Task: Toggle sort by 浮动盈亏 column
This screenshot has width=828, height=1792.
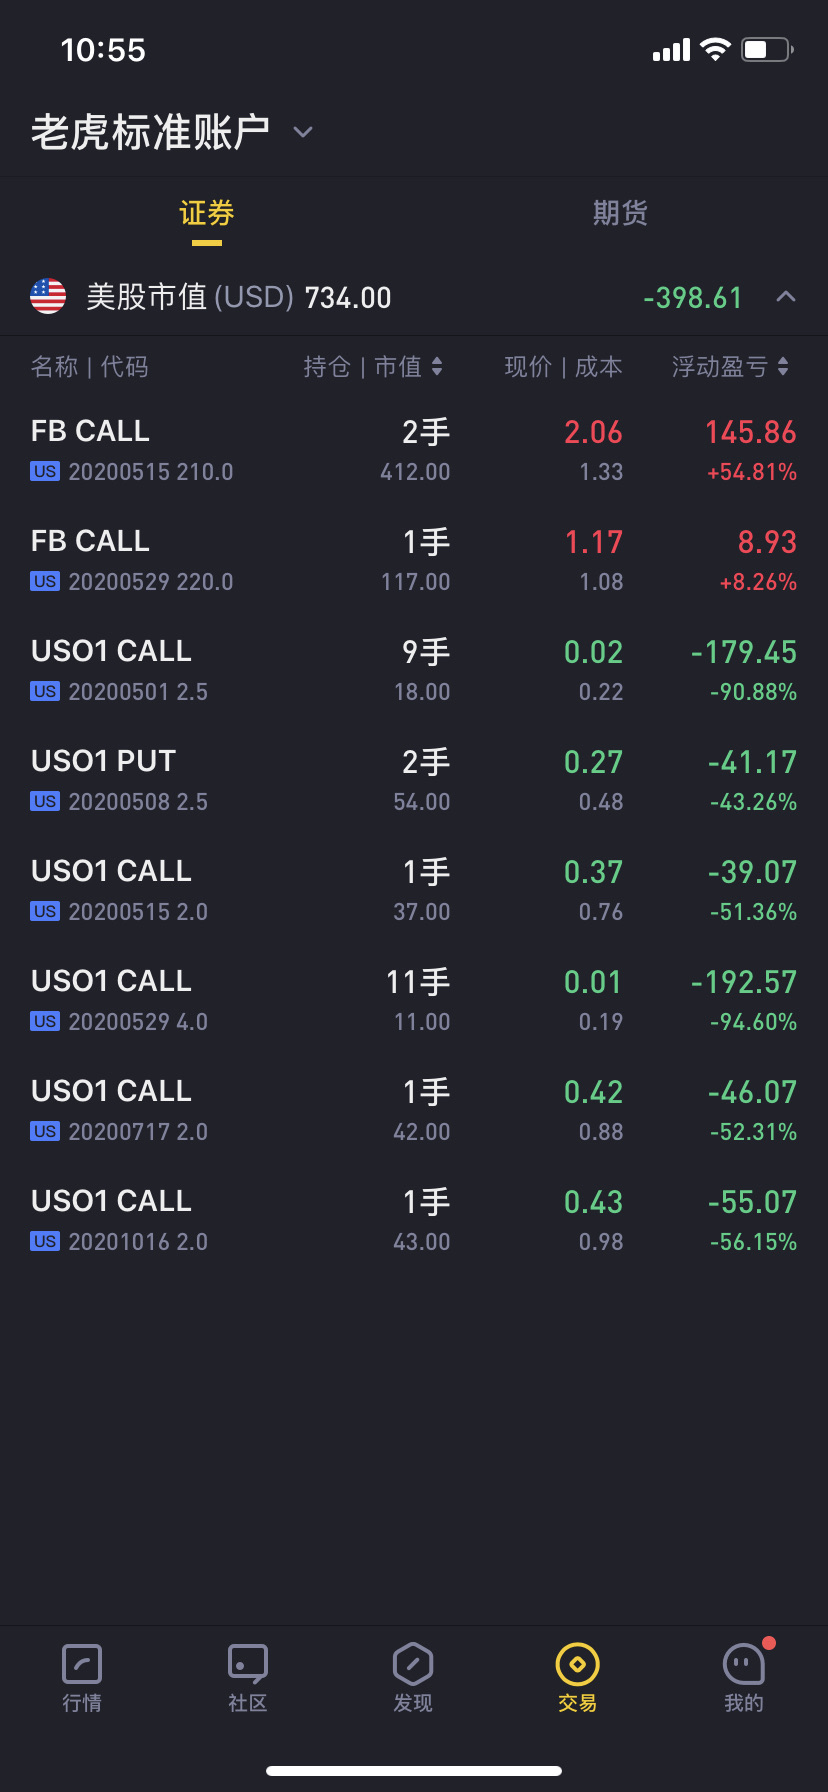Action: (x=730, y=367)
